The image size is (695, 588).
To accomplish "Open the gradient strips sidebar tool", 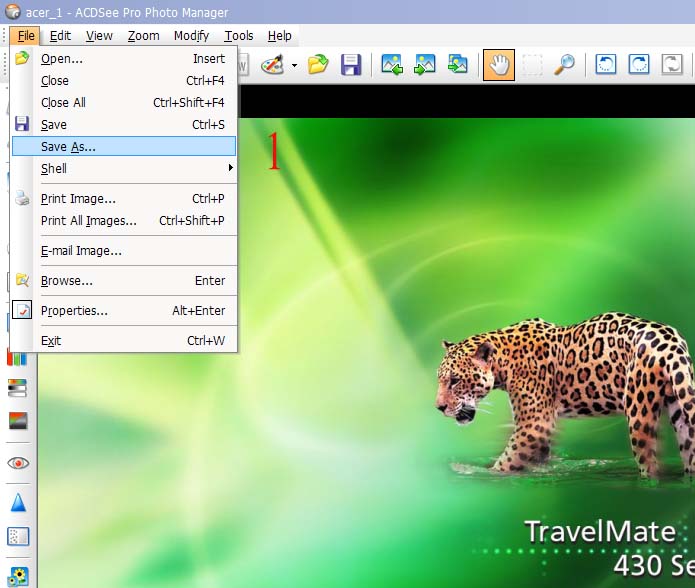I will 18,388.
